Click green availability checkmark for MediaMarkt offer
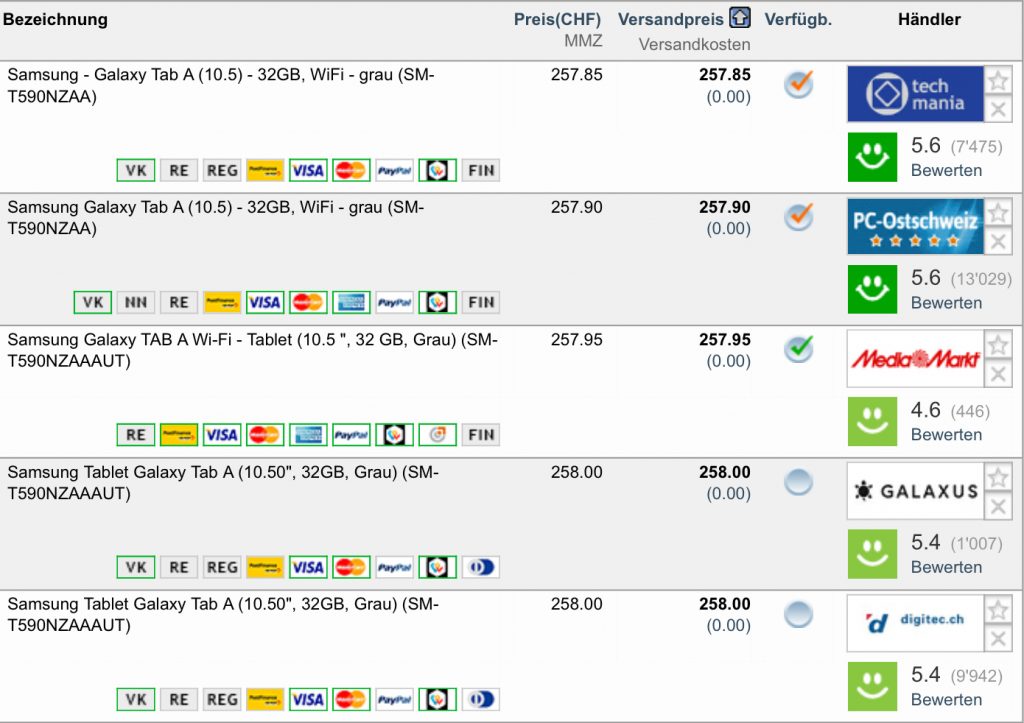The height and width of the screenshot is (723, 1024). 798,349
